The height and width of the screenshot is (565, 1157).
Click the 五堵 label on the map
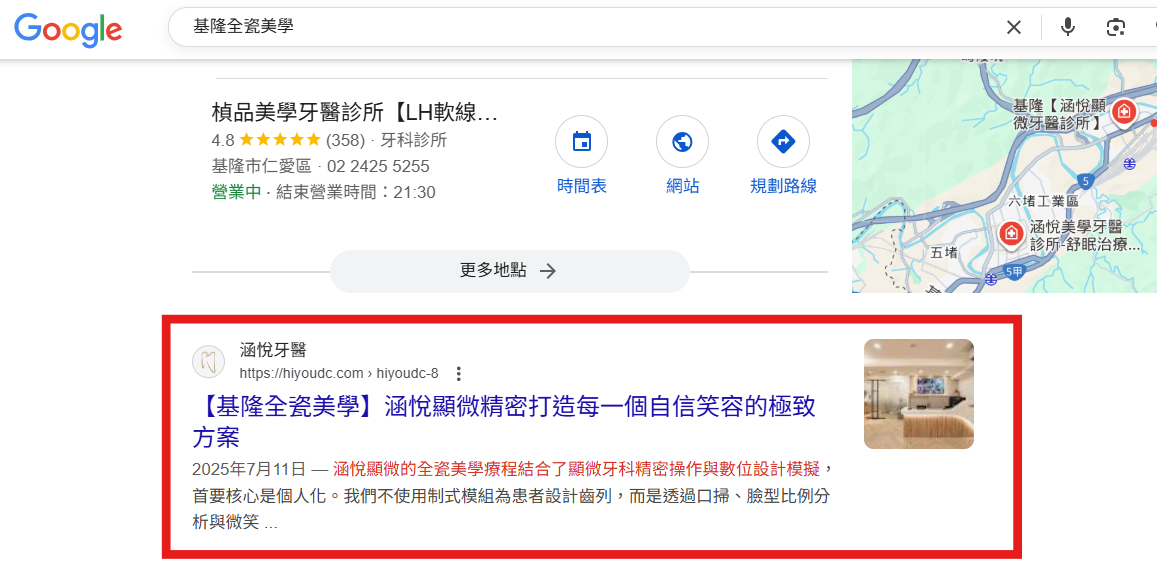point(944,253)
